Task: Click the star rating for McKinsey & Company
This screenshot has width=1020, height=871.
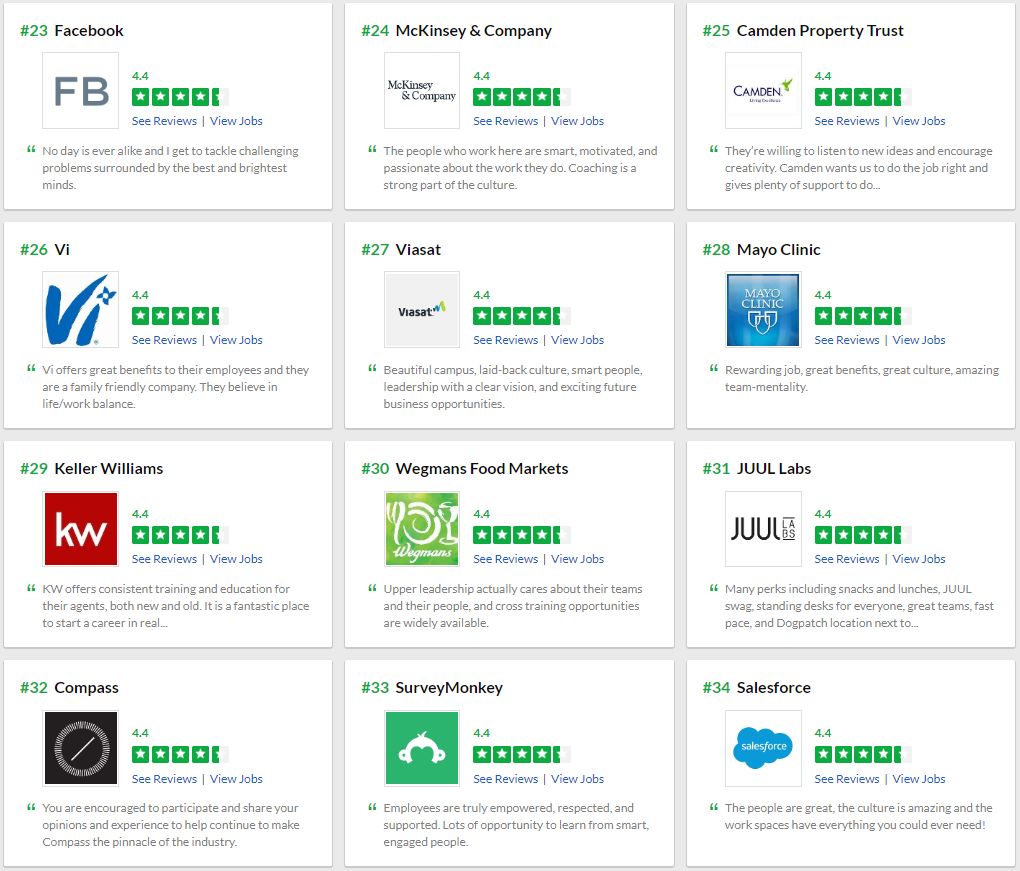Action: click(522, 97)
